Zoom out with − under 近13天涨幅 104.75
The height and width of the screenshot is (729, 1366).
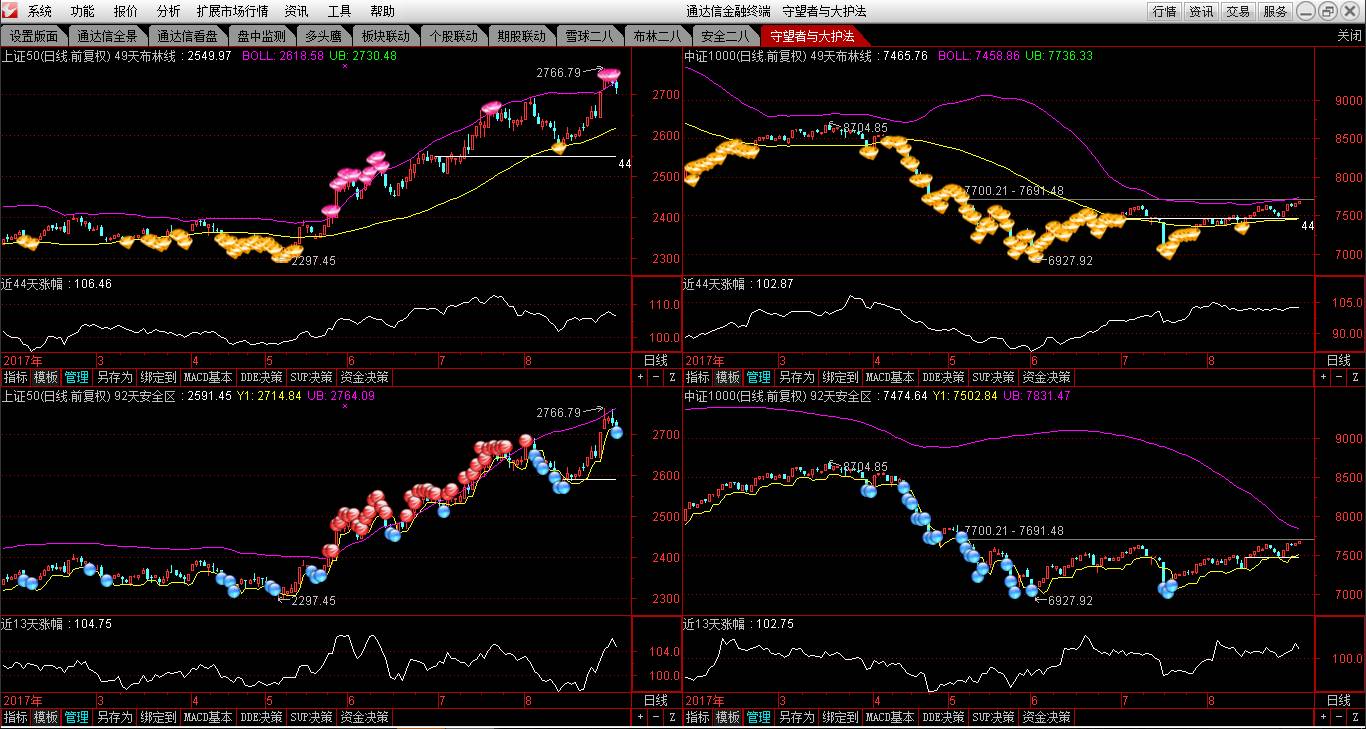pos(656,717)
